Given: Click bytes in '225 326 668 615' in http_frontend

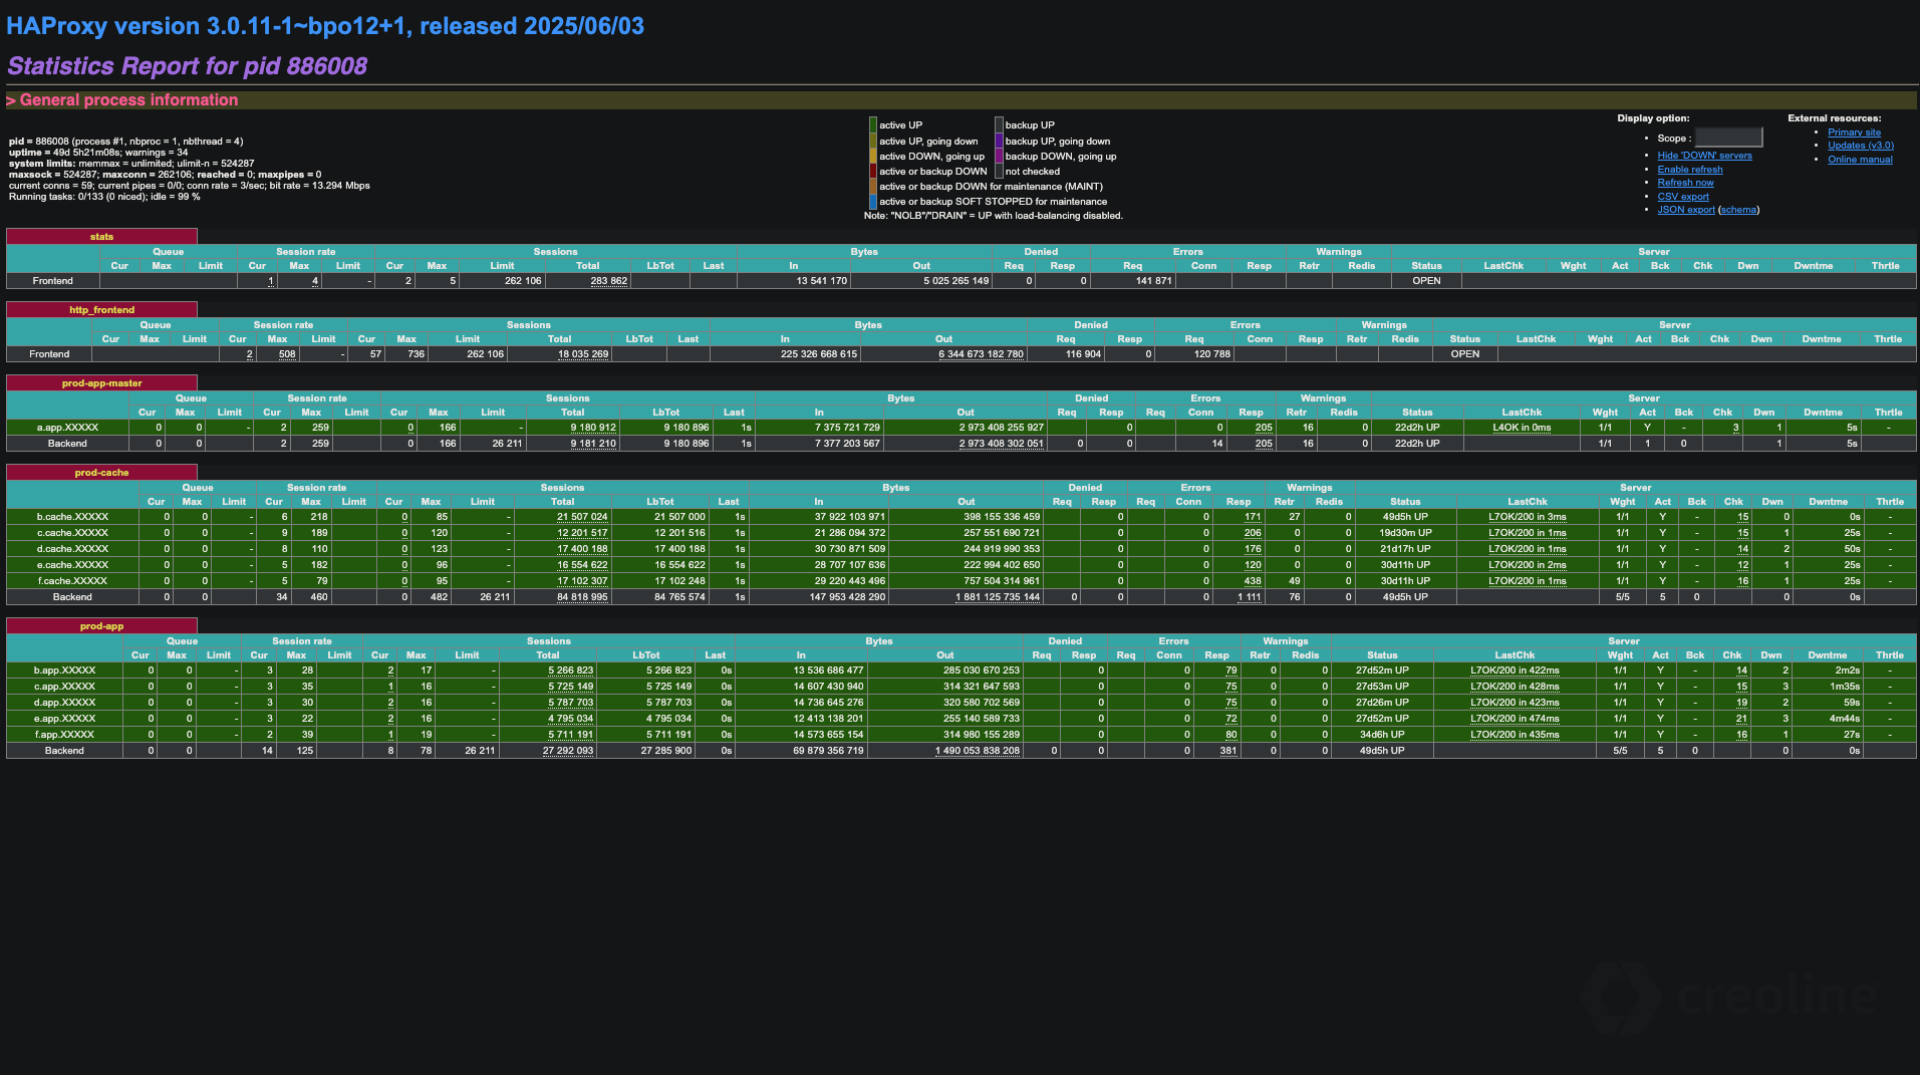Looking at the screenshot, I should tap(818, 354).
